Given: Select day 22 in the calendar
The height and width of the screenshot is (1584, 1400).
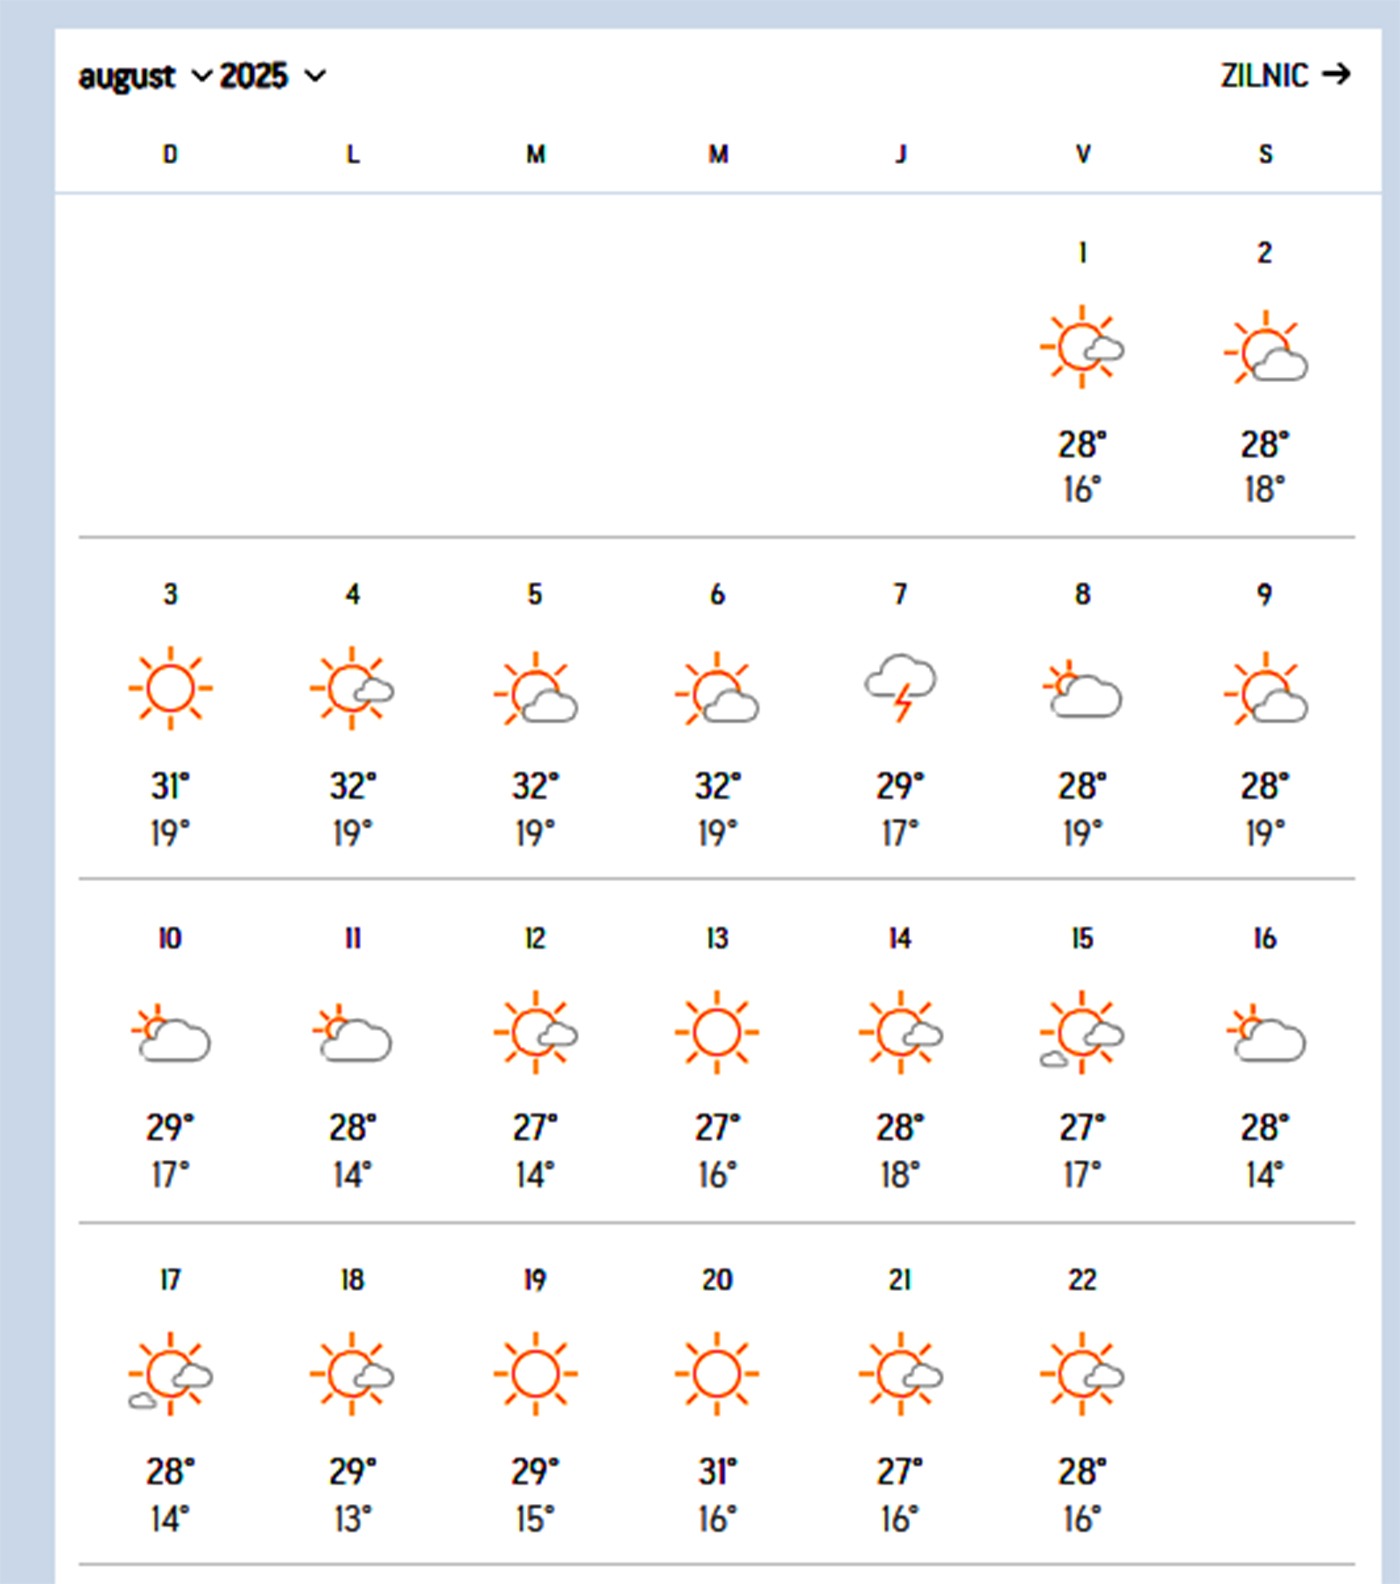Looking at the screenshot, I should 1082,1280.
